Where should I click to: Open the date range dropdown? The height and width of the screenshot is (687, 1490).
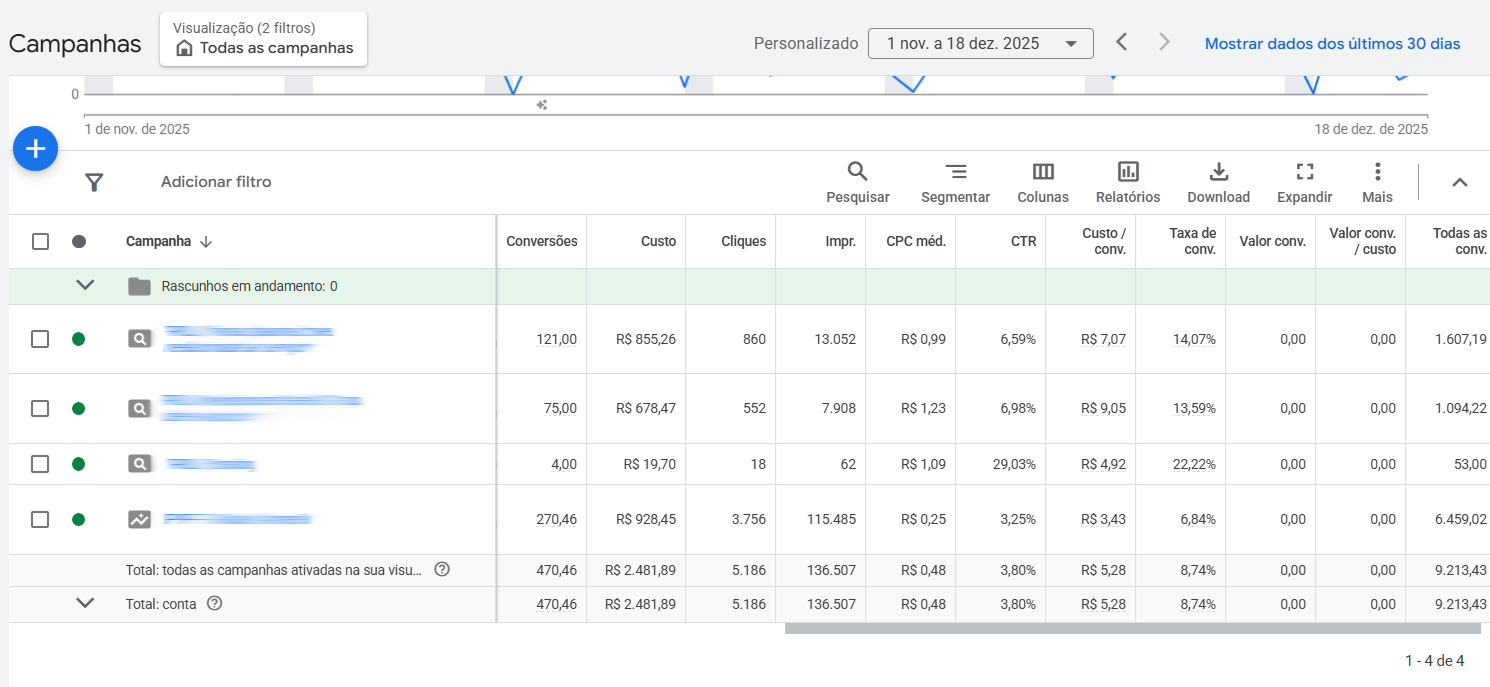980,43
